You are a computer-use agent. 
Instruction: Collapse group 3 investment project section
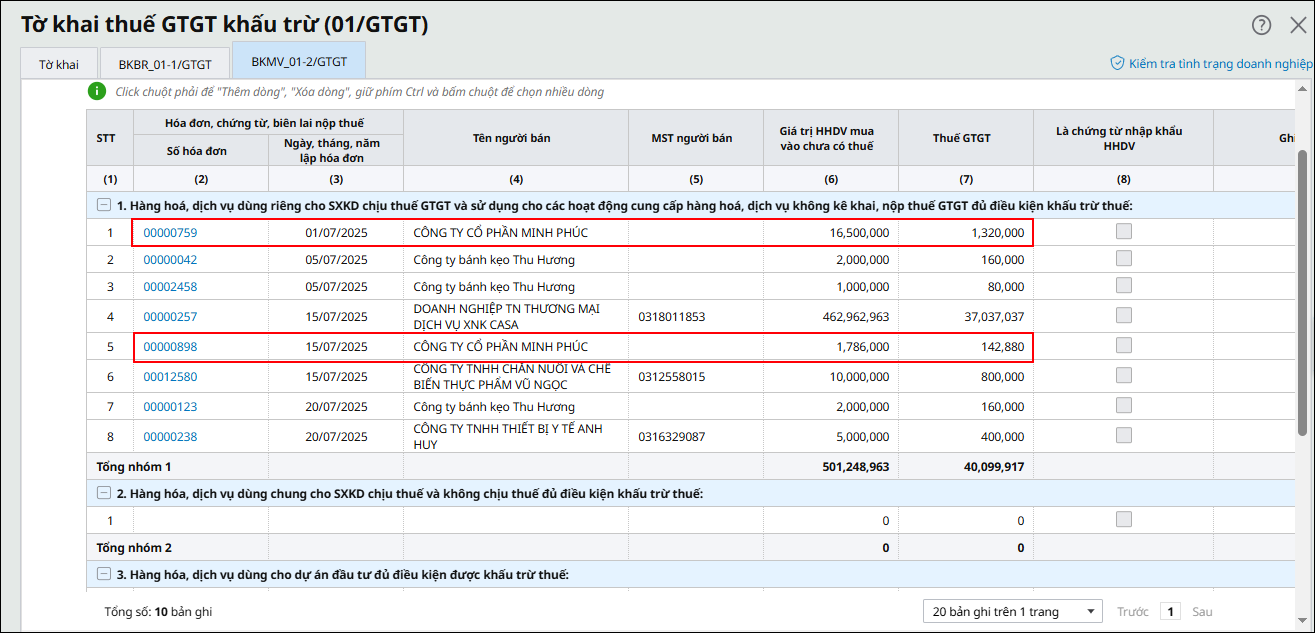103,574
